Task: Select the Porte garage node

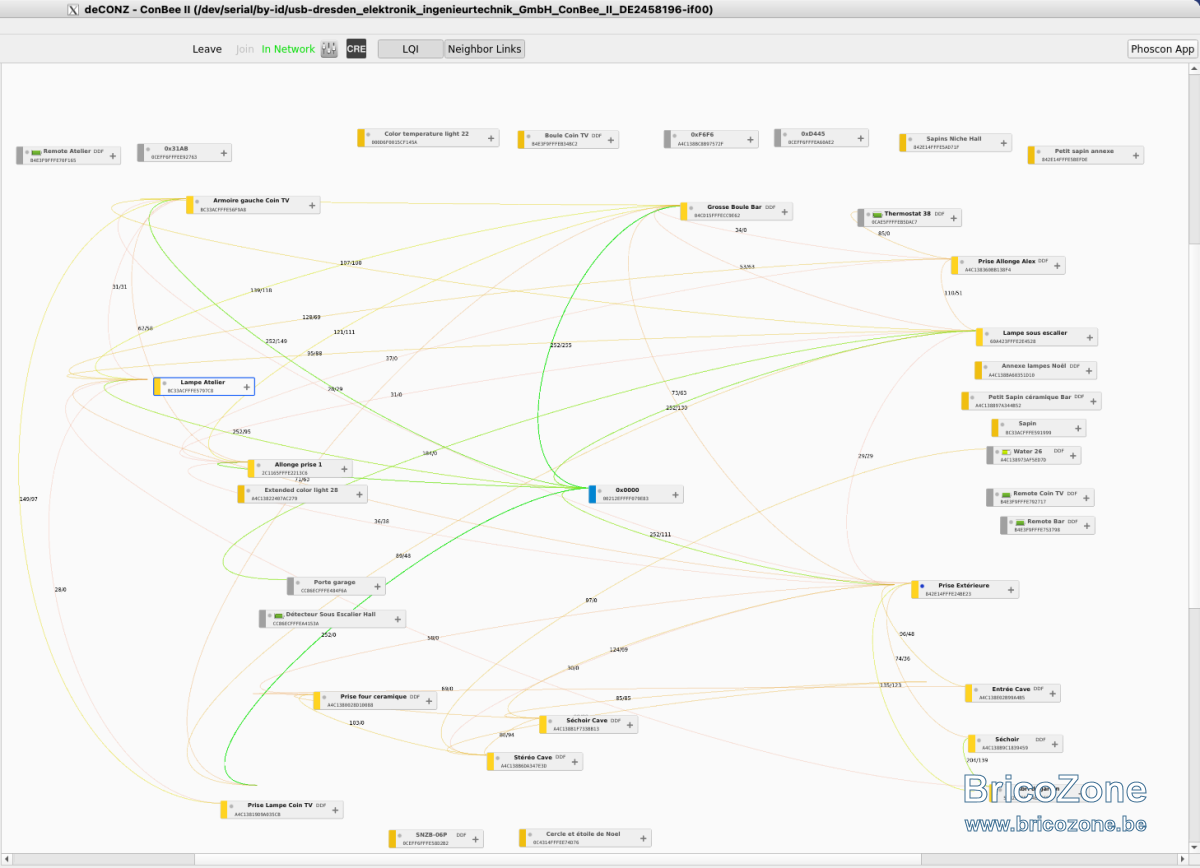Action: 336,586
